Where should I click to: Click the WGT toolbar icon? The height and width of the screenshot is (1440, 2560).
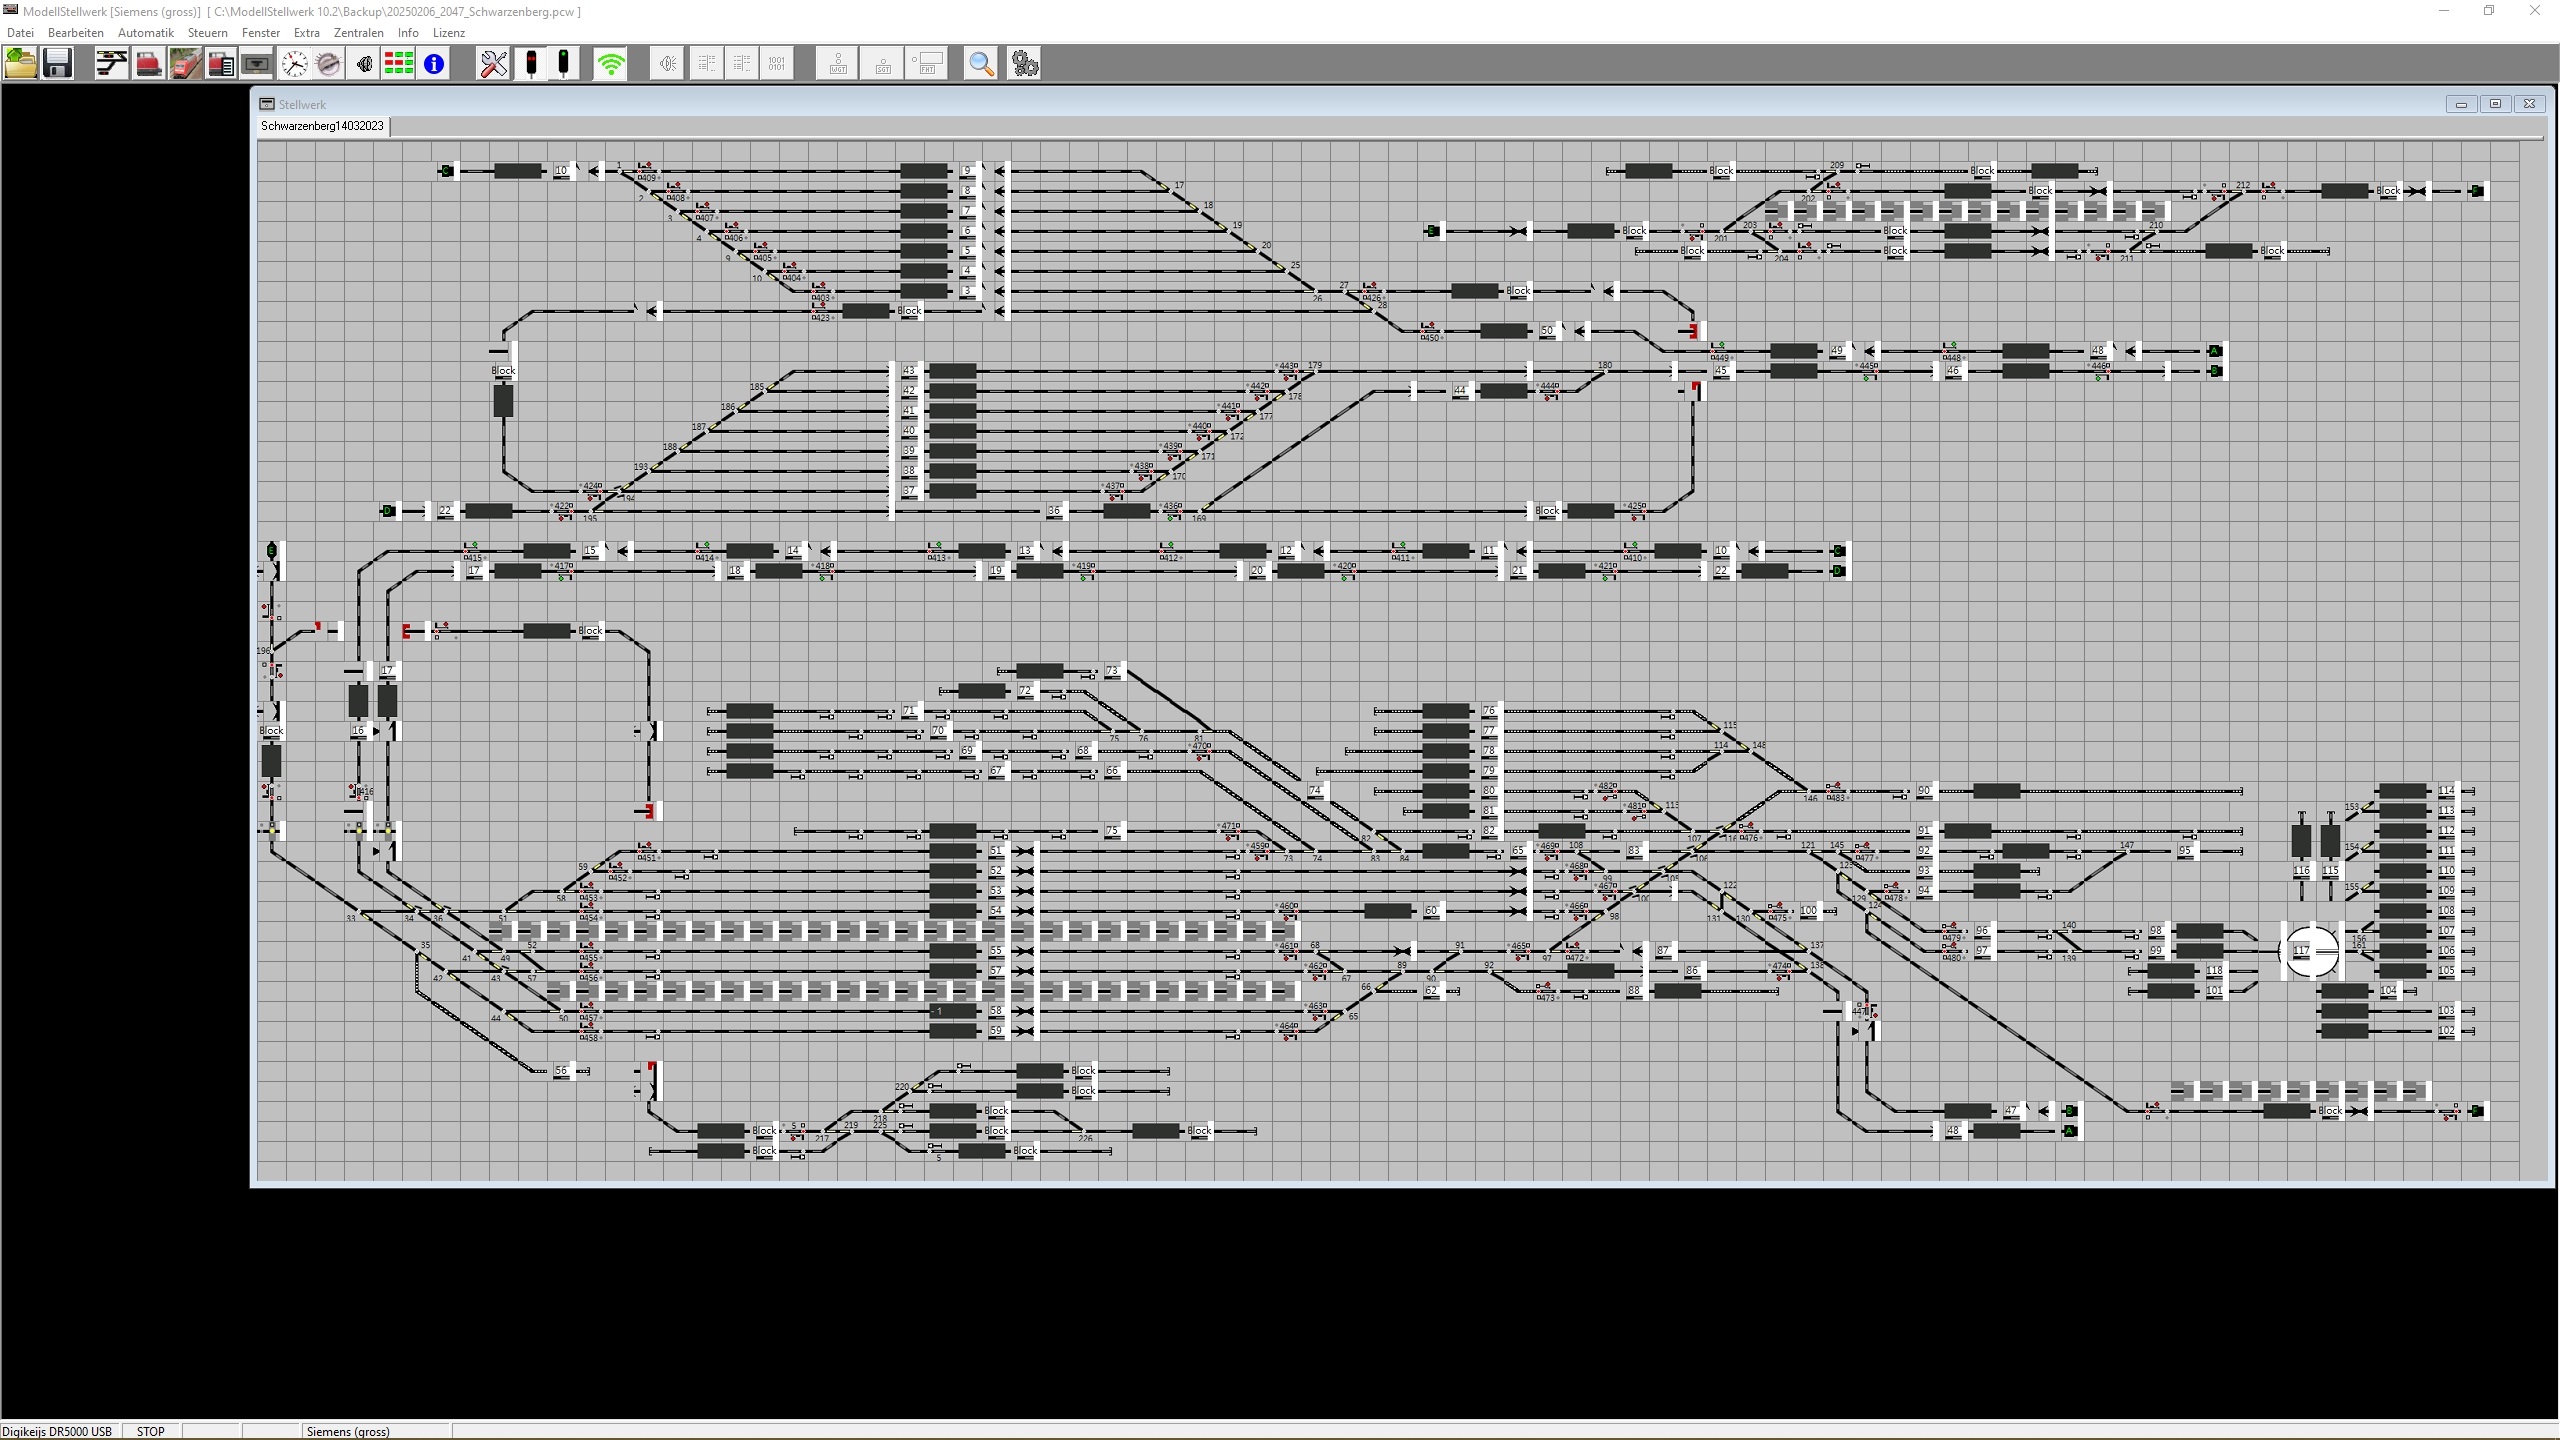pyautogui.click(x=838, y=63)
